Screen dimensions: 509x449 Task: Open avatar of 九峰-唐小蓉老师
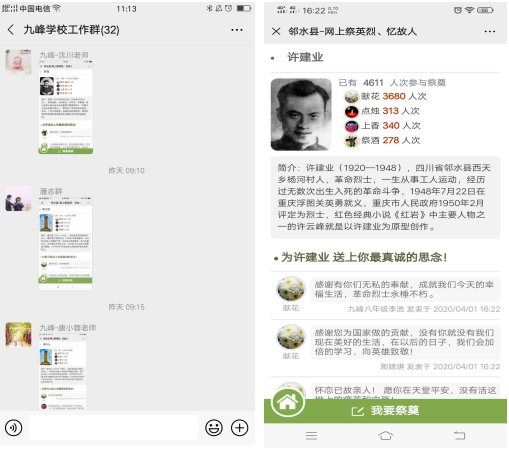[x=18, y=335]
